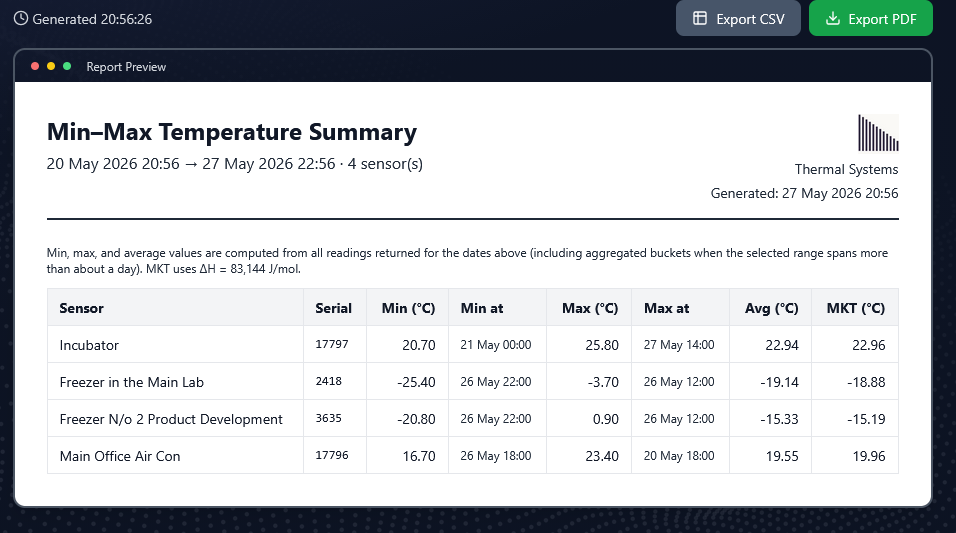Click average value -15.33
Image resolution: width=956 pixels, height=533 pixels.
779,420
